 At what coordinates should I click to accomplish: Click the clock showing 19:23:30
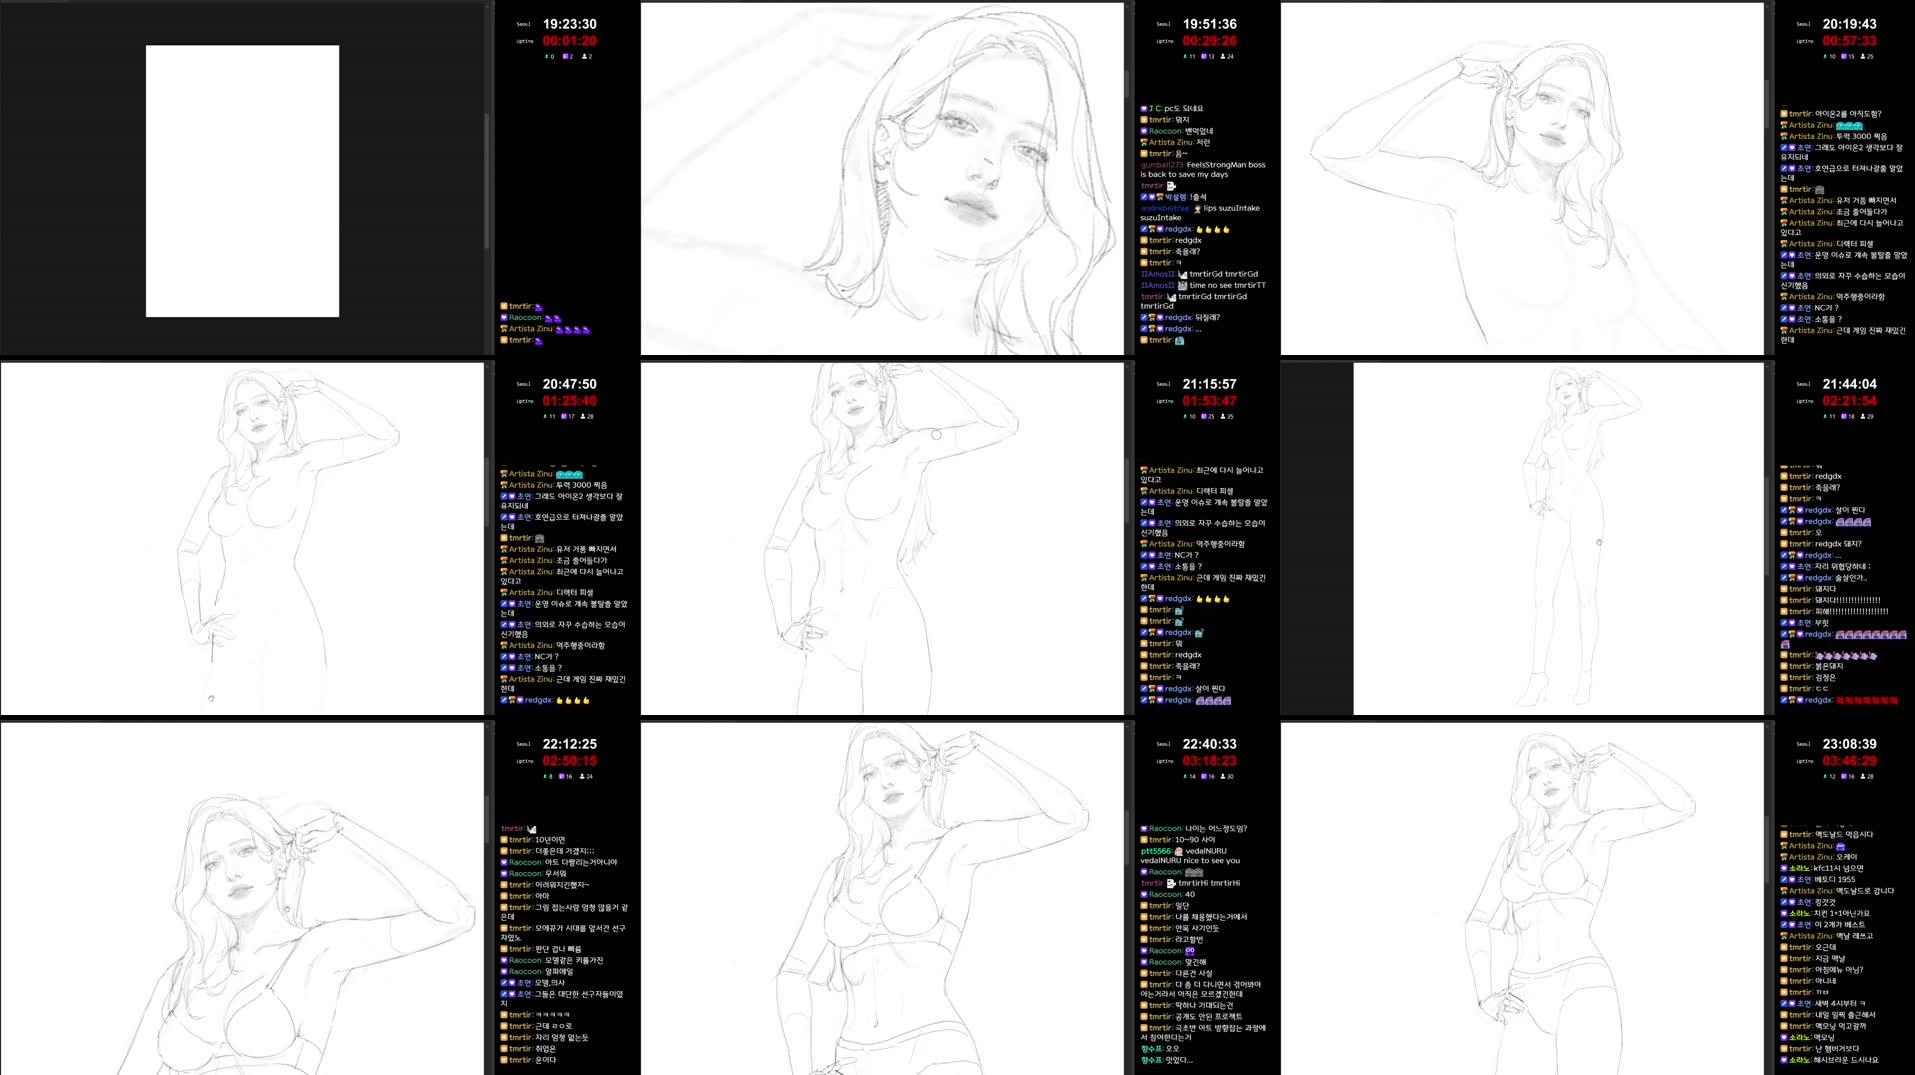(x=569, y=23)
